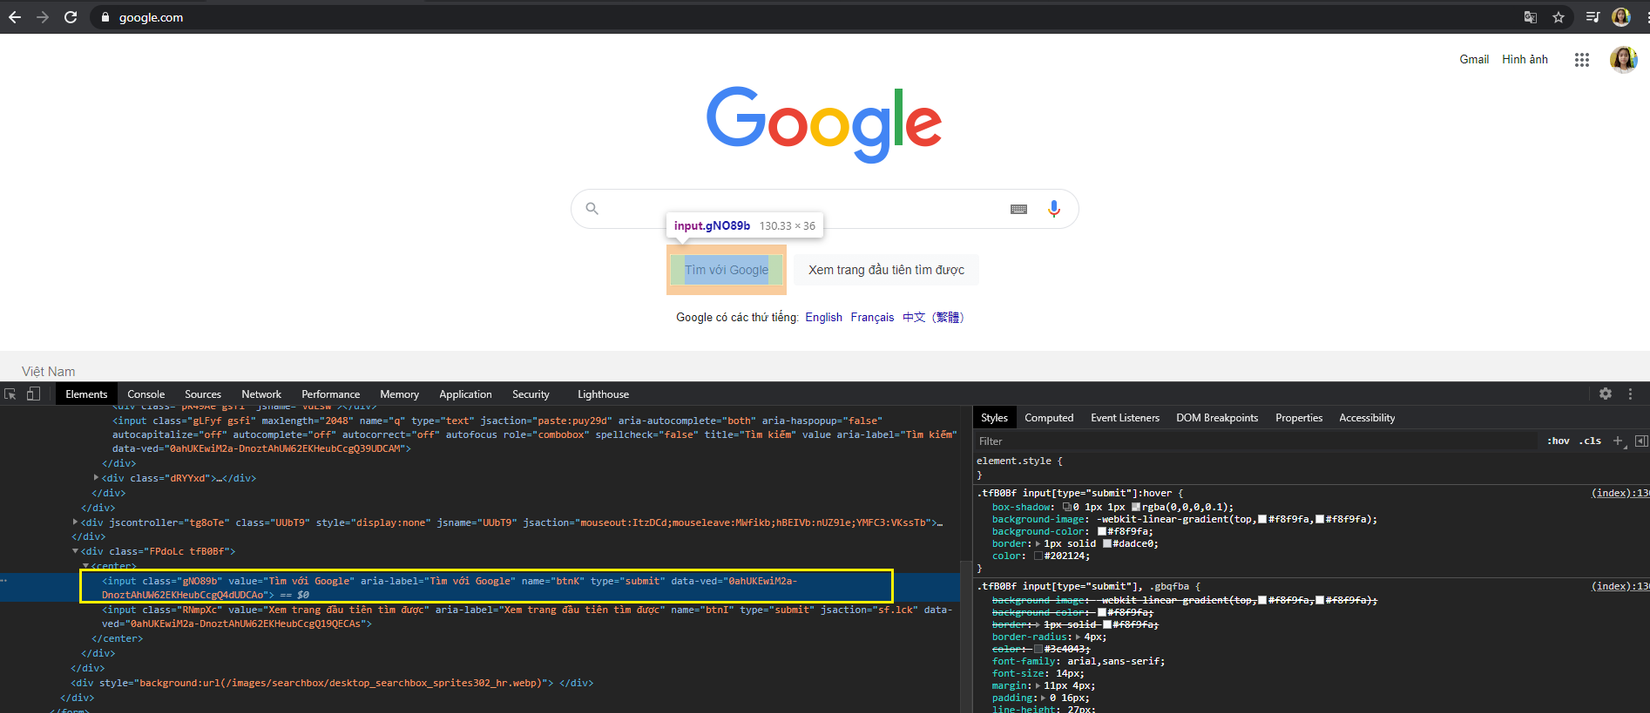1650x713 pixels.
Task: Open the Sources tab
Action: [203, 394]
